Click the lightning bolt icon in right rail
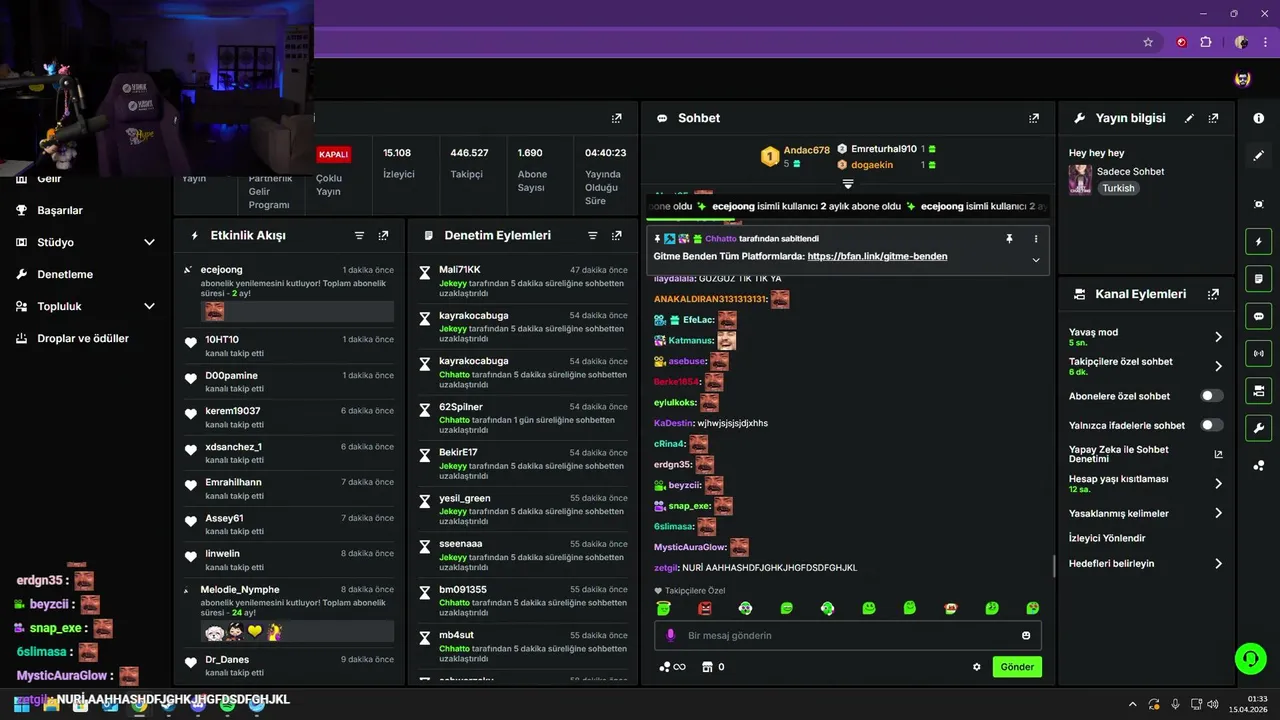1280x720 pixels. 1258,242
